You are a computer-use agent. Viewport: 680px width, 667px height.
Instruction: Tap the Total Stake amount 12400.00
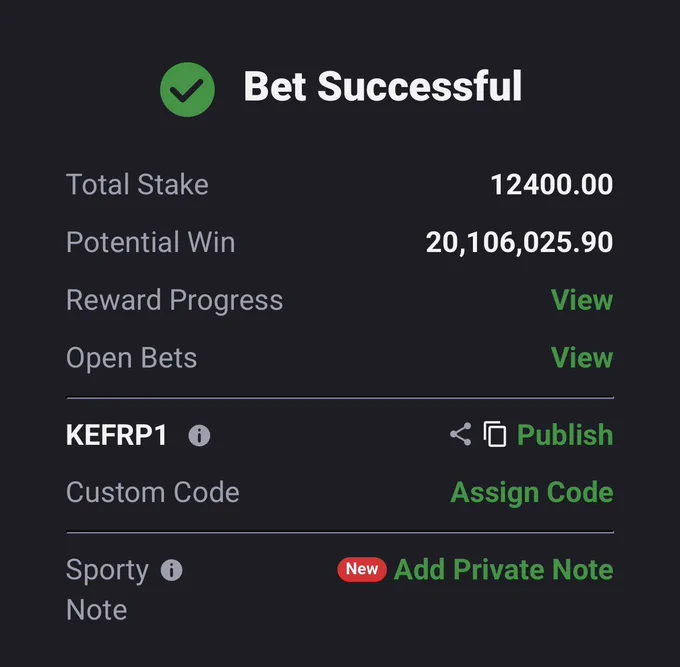[552, 184]
